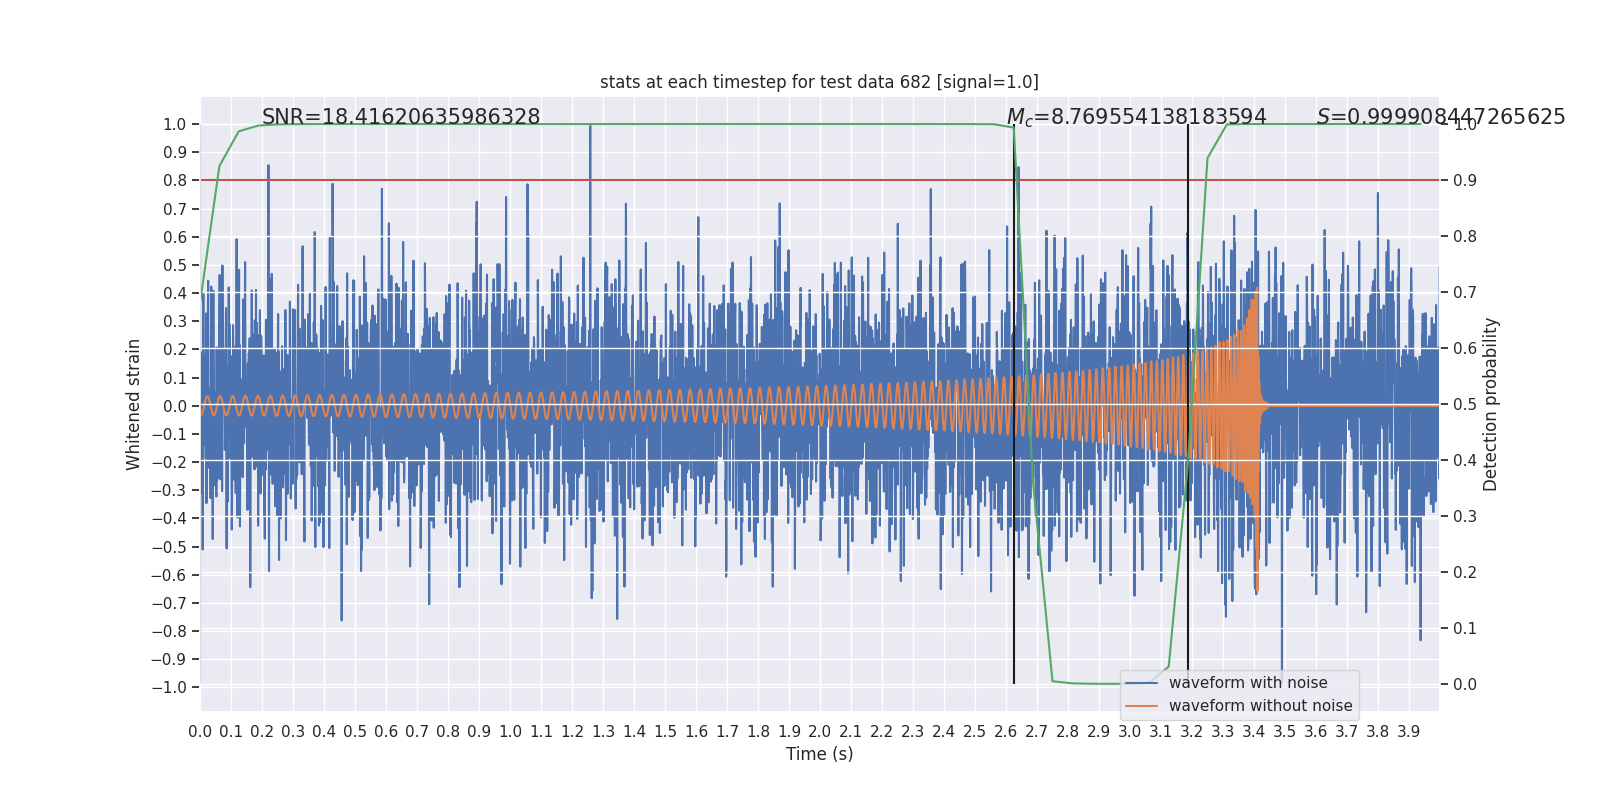
Task: Select the SNR=18.41620635986328 annotation
Action: pyautogui.click(x=401, y=117)
